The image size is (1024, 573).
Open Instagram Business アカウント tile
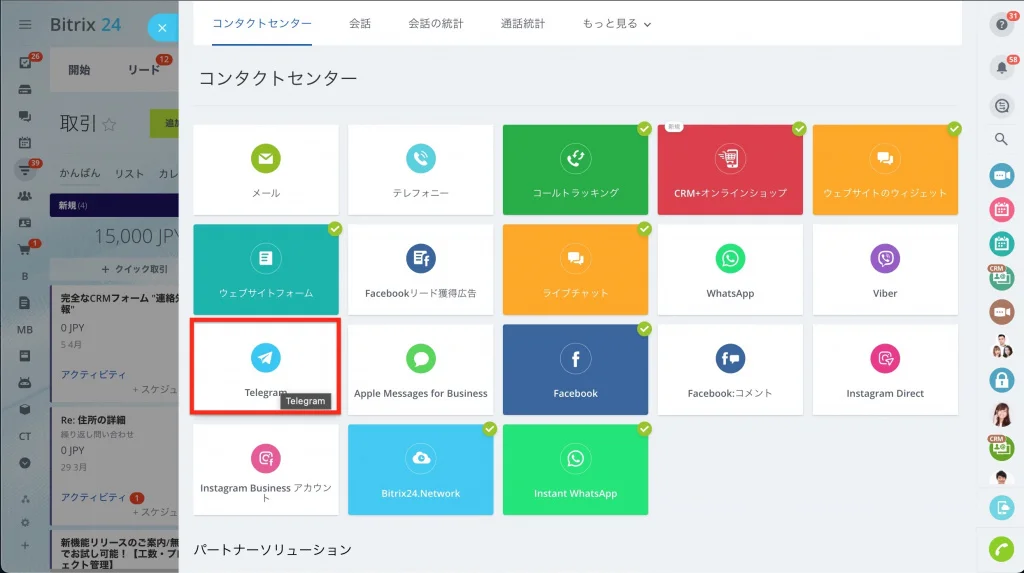(266, 470)
